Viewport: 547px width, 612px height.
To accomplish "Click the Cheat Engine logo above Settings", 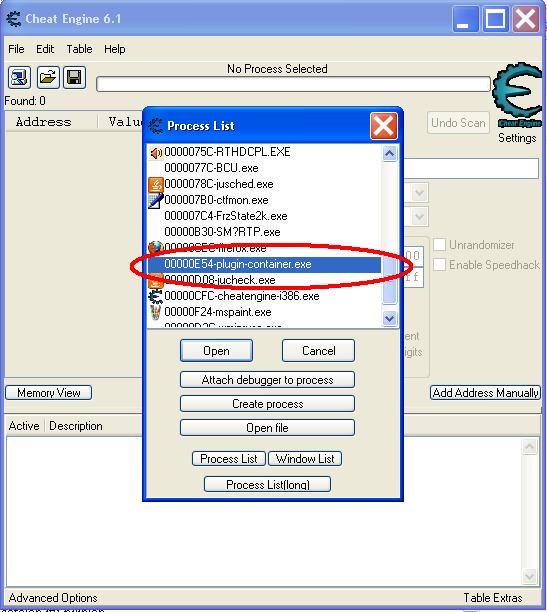I will click(518, 96).
